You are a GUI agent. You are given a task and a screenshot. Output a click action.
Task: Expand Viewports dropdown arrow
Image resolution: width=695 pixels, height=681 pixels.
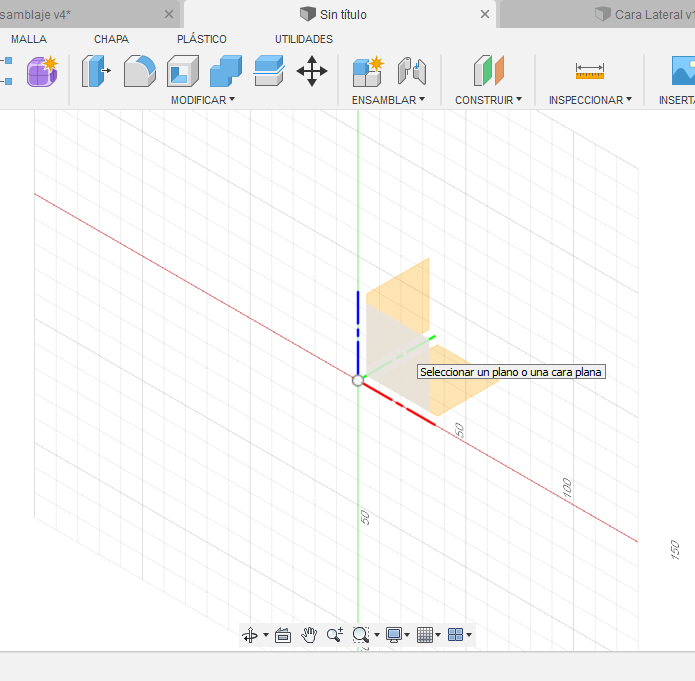coord(469,635)
